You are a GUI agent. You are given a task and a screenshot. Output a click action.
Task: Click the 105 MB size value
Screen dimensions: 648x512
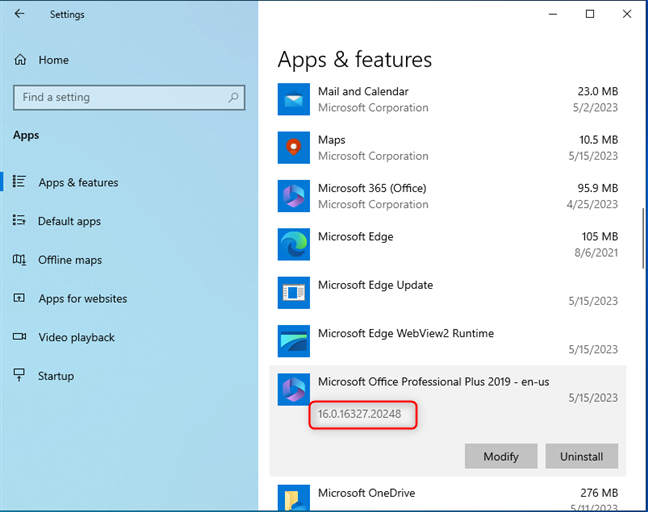click(600, 236)
